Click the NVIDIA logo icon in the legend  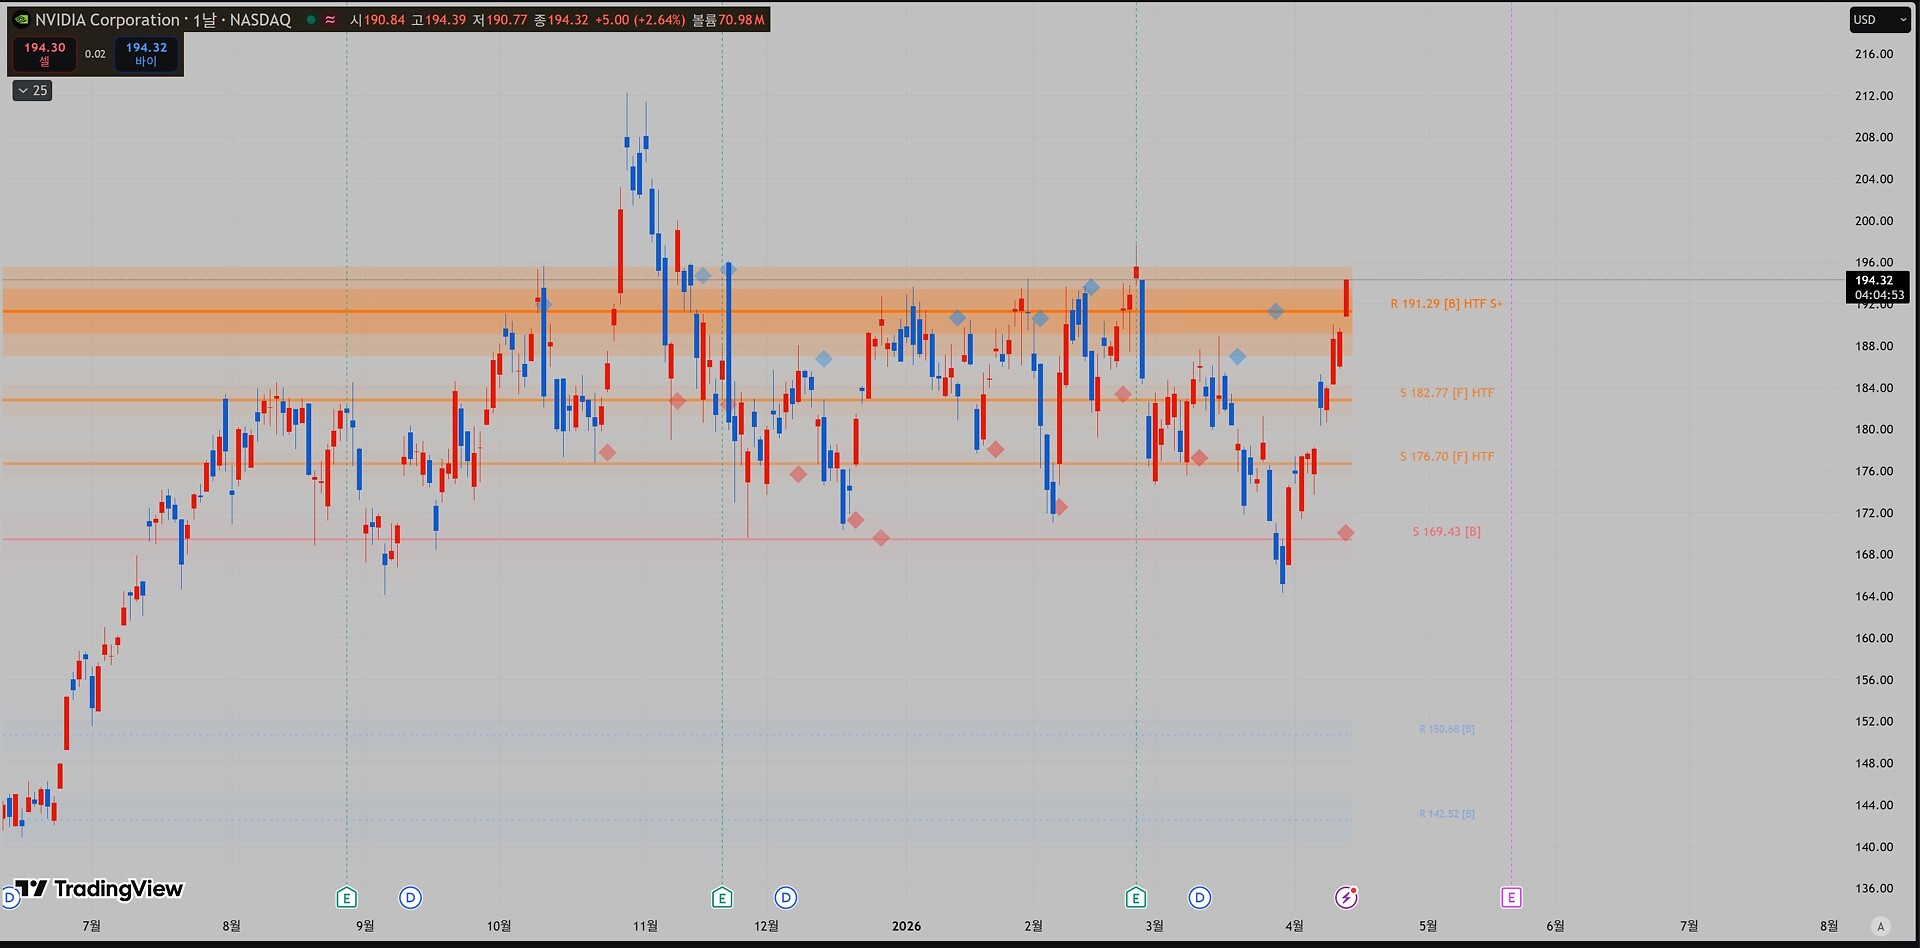click(x=21, y=20)
